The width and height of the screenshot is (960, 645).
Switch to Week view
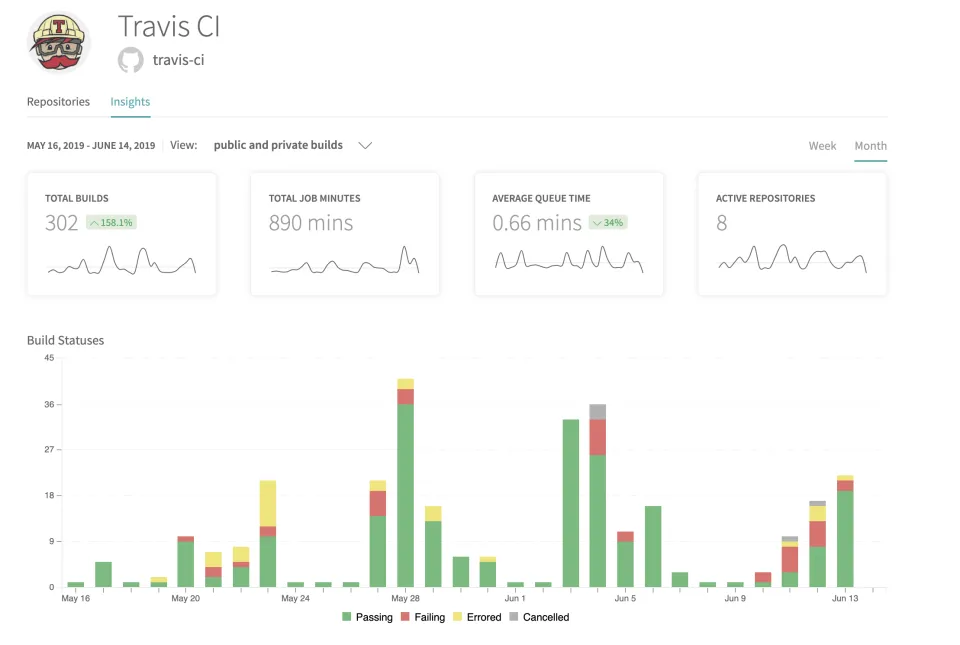[822, 146]
